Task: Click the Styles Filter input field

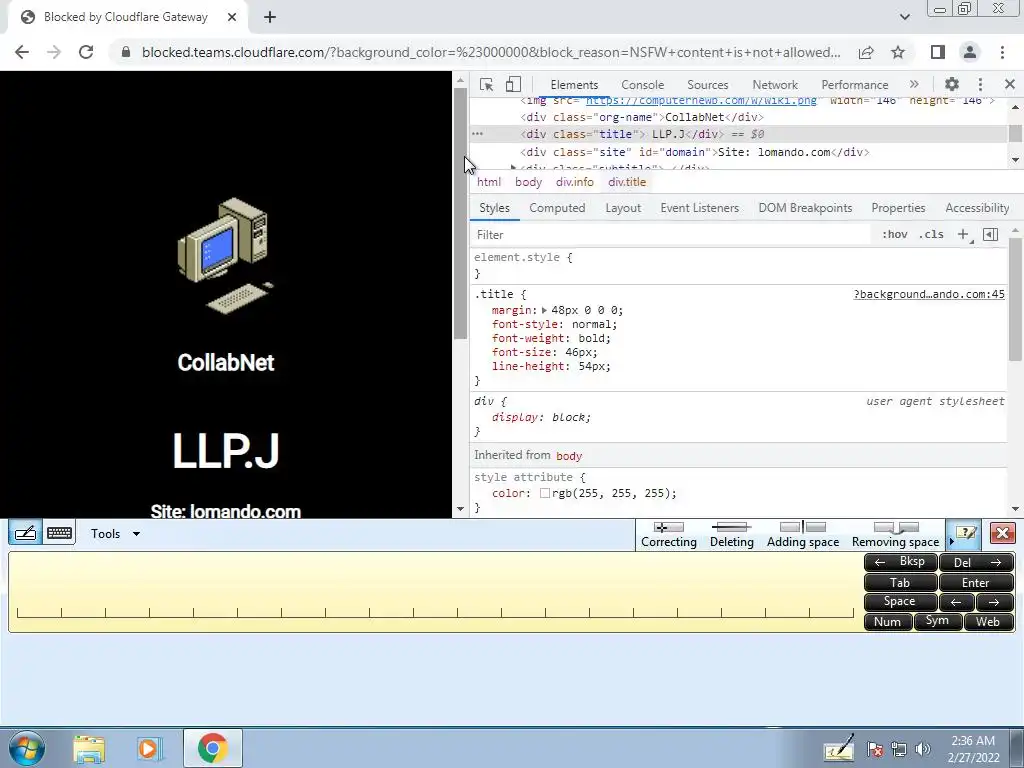Action: pos(671,234)
